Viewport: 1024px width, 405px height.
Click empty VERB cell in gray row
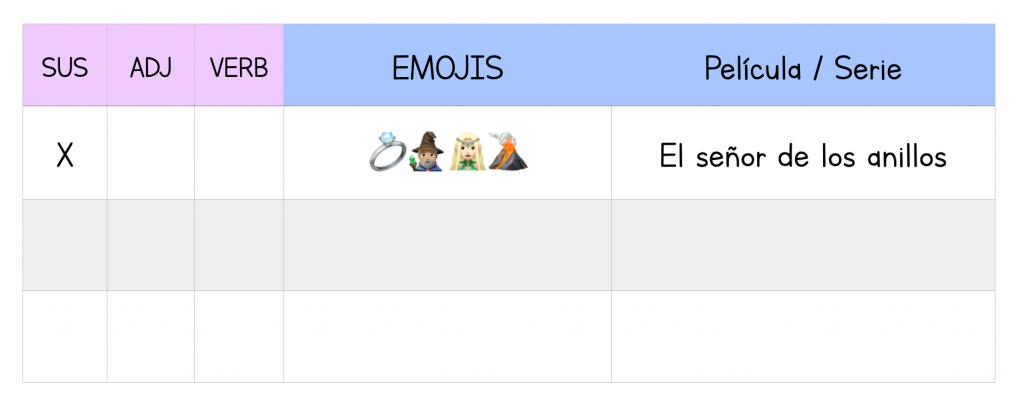(239, 245)
